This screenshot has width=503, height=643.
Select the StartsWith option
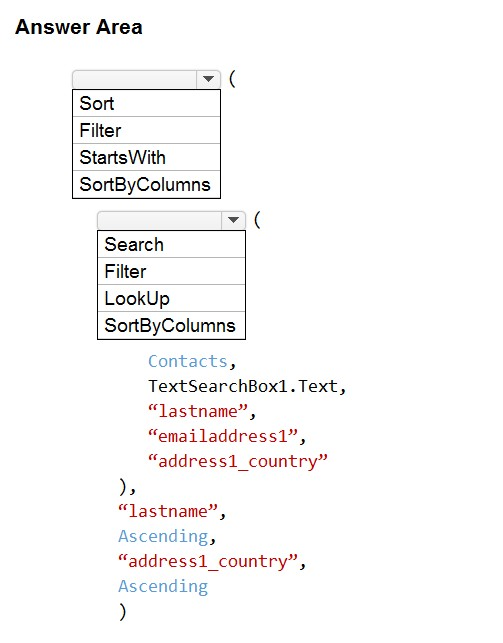[x=146, y=157]
